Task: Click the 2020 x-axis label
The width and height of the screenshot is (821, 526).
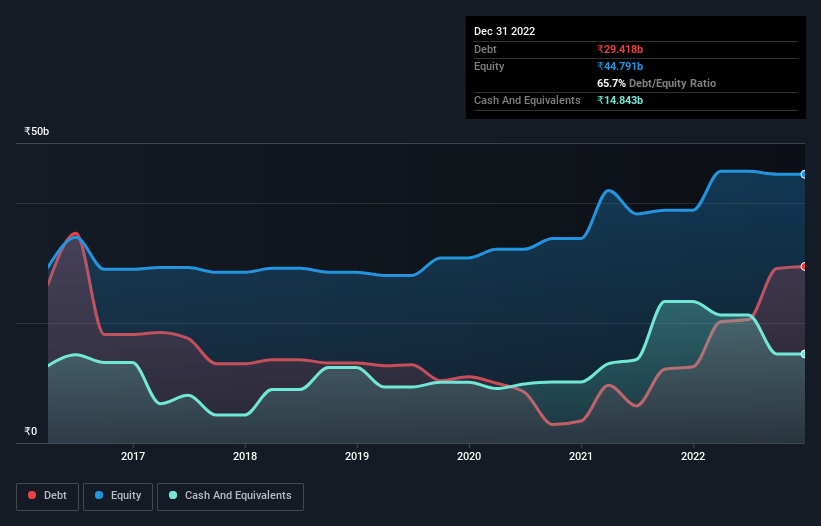Action: click(469, 456)
